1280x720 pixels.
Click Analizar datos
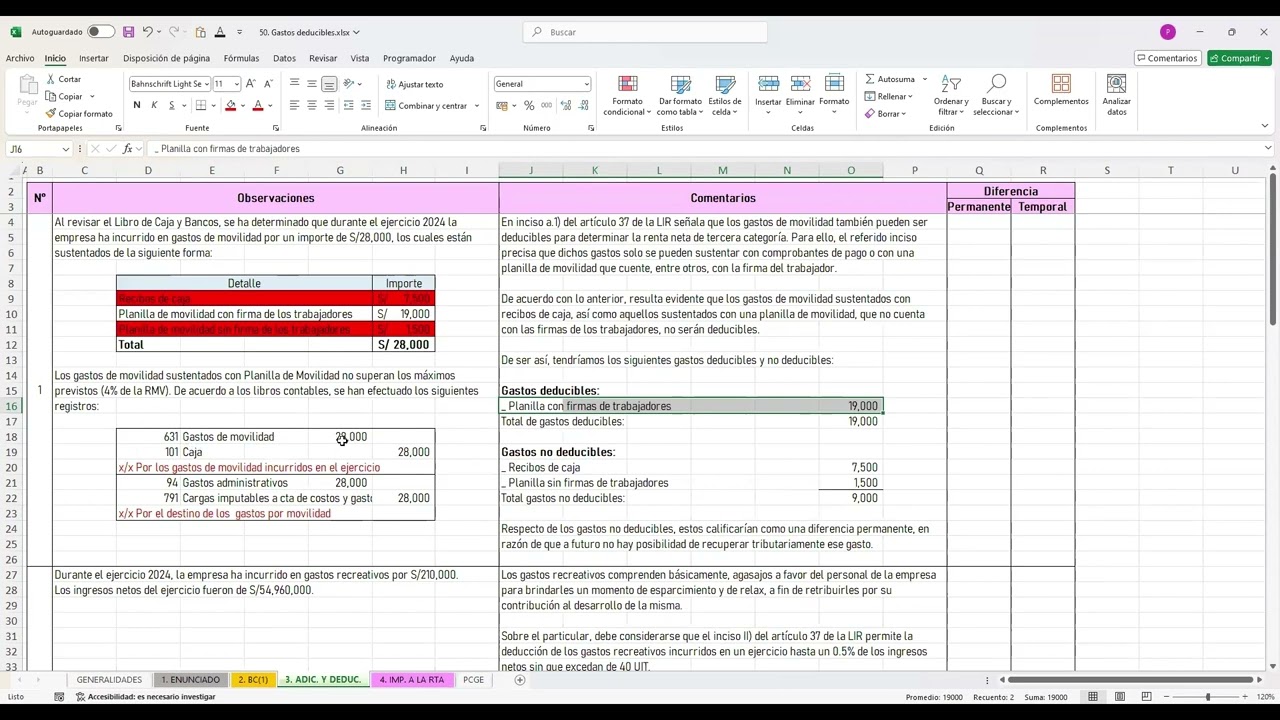coord(1116,95)
